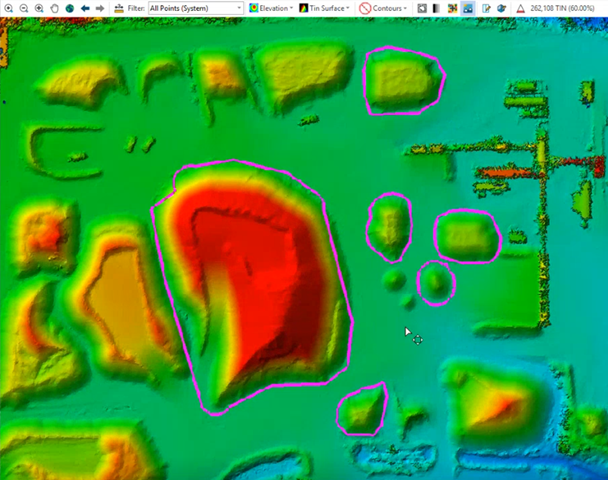Open the Elevation coloring dropdown
Screen dimensions: 608x480
(271, 8)
